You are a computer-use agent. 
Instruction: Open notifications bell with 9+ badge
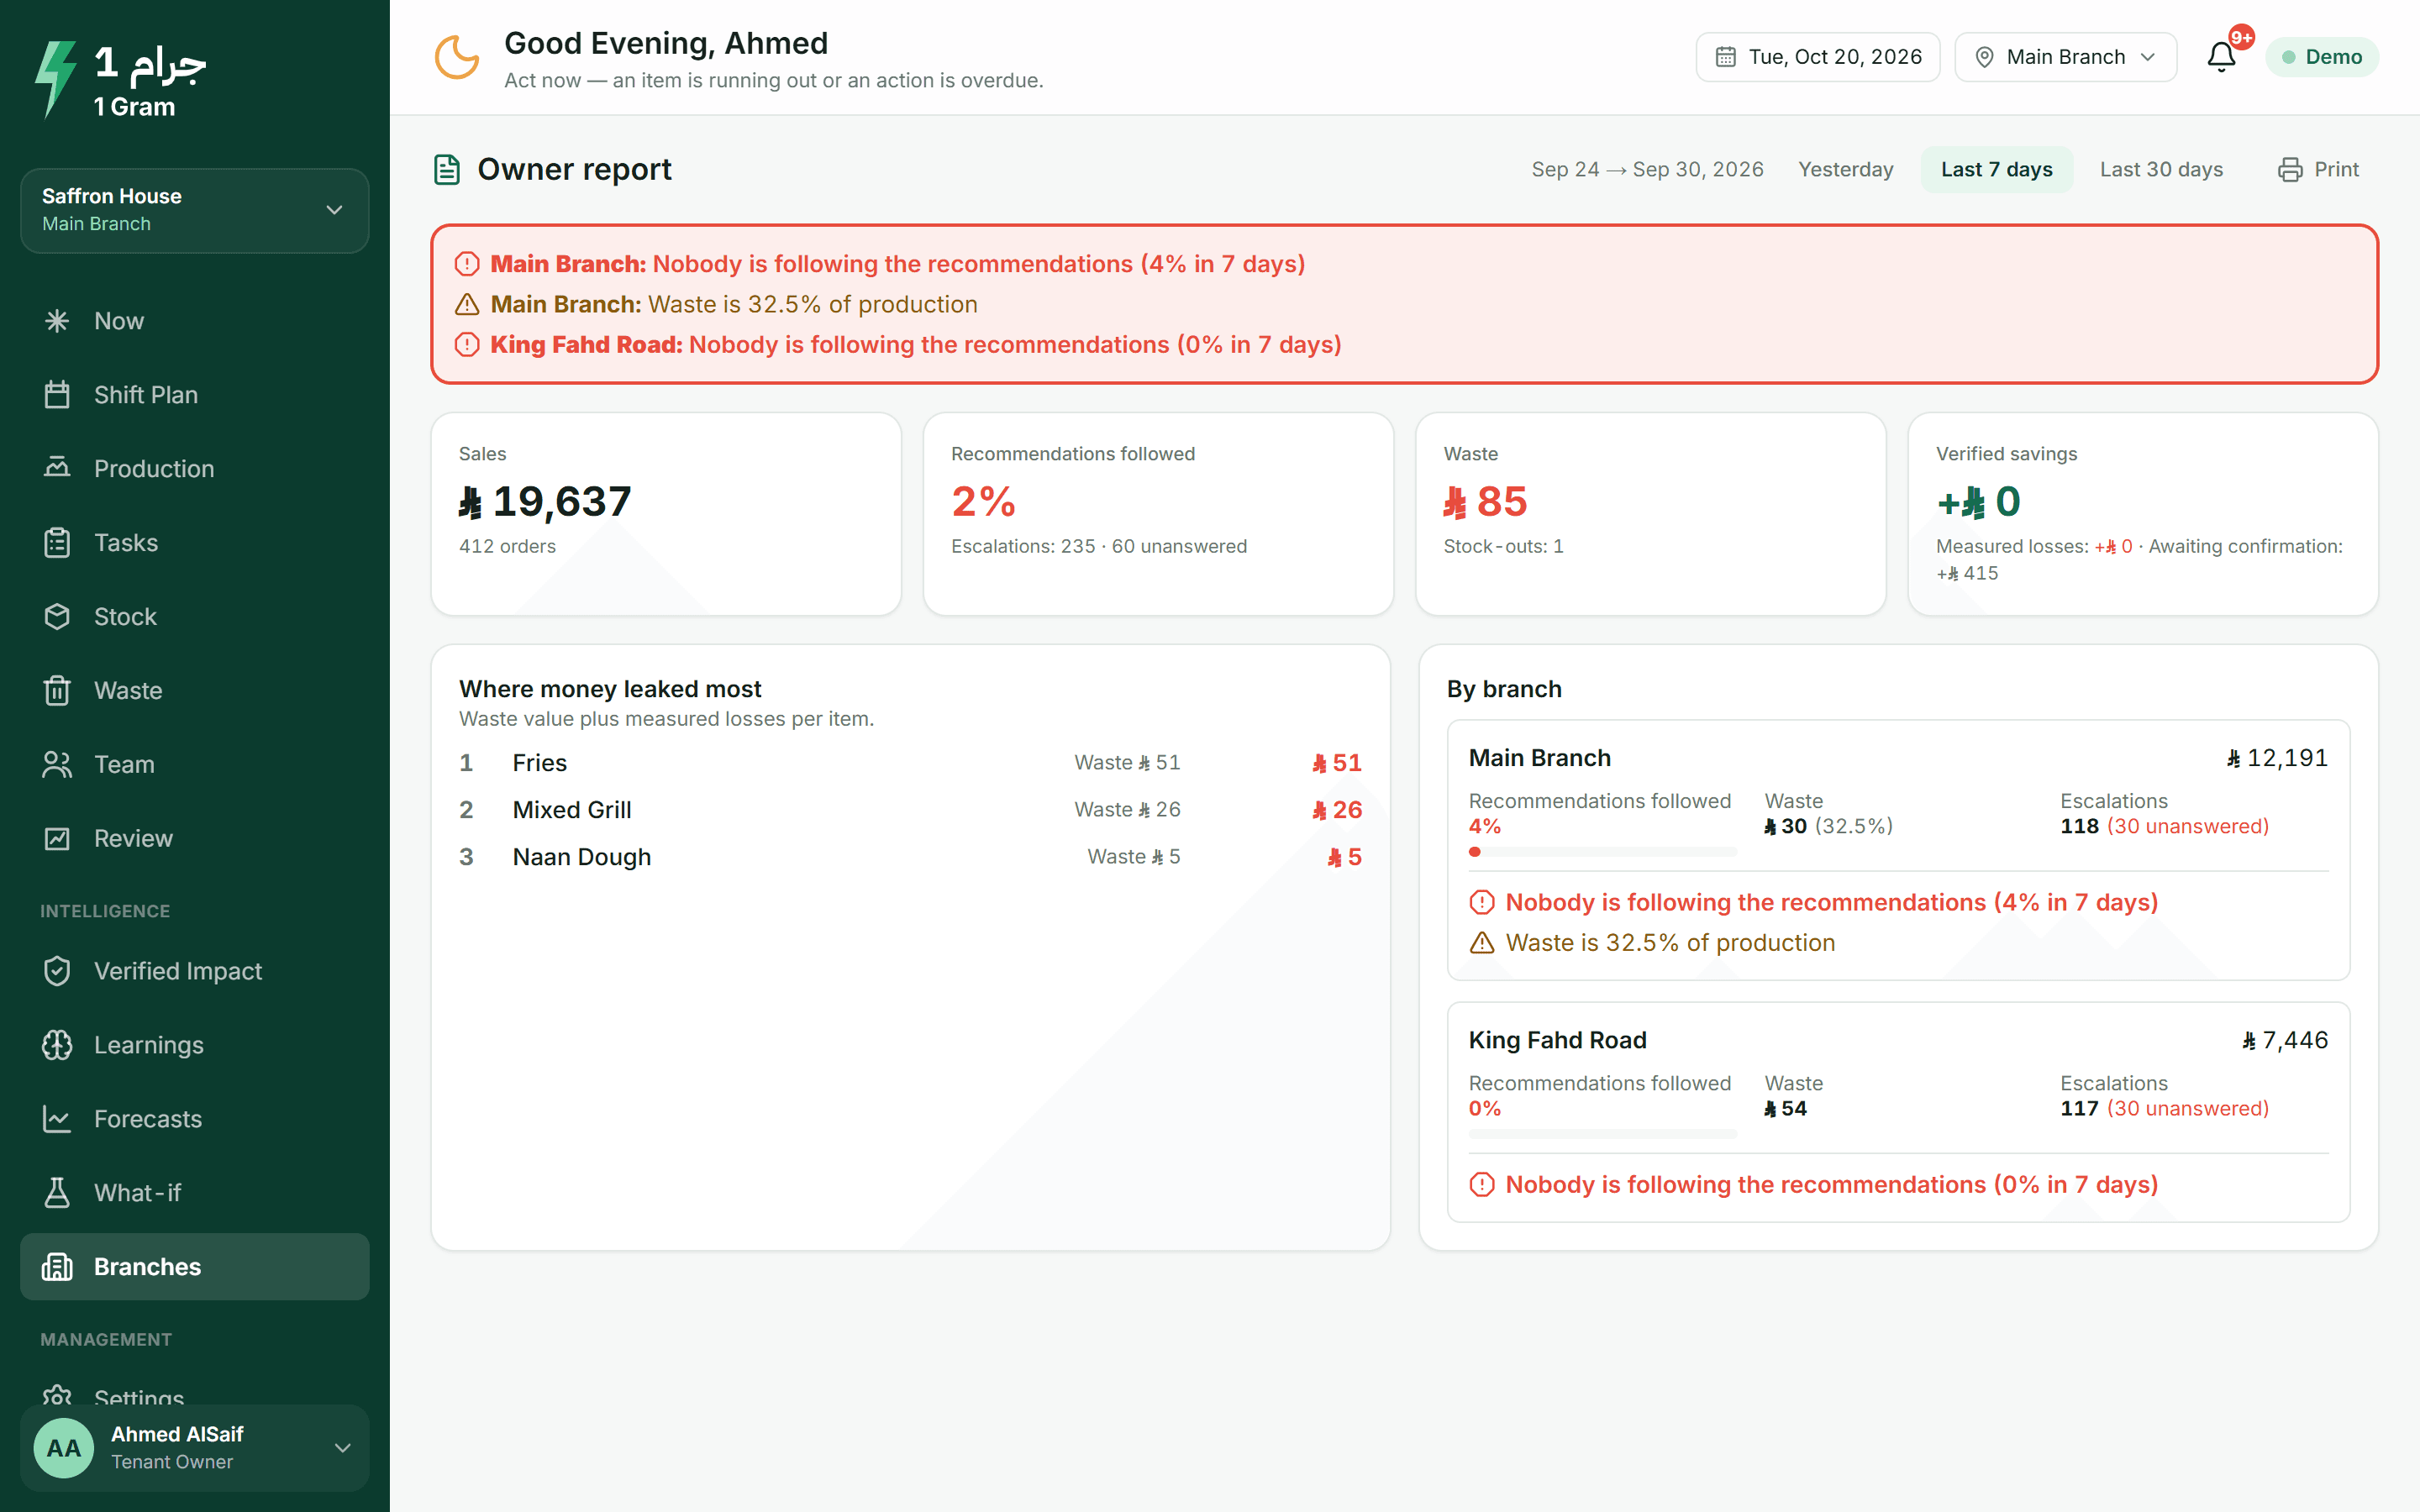[x=2222, y=56]
